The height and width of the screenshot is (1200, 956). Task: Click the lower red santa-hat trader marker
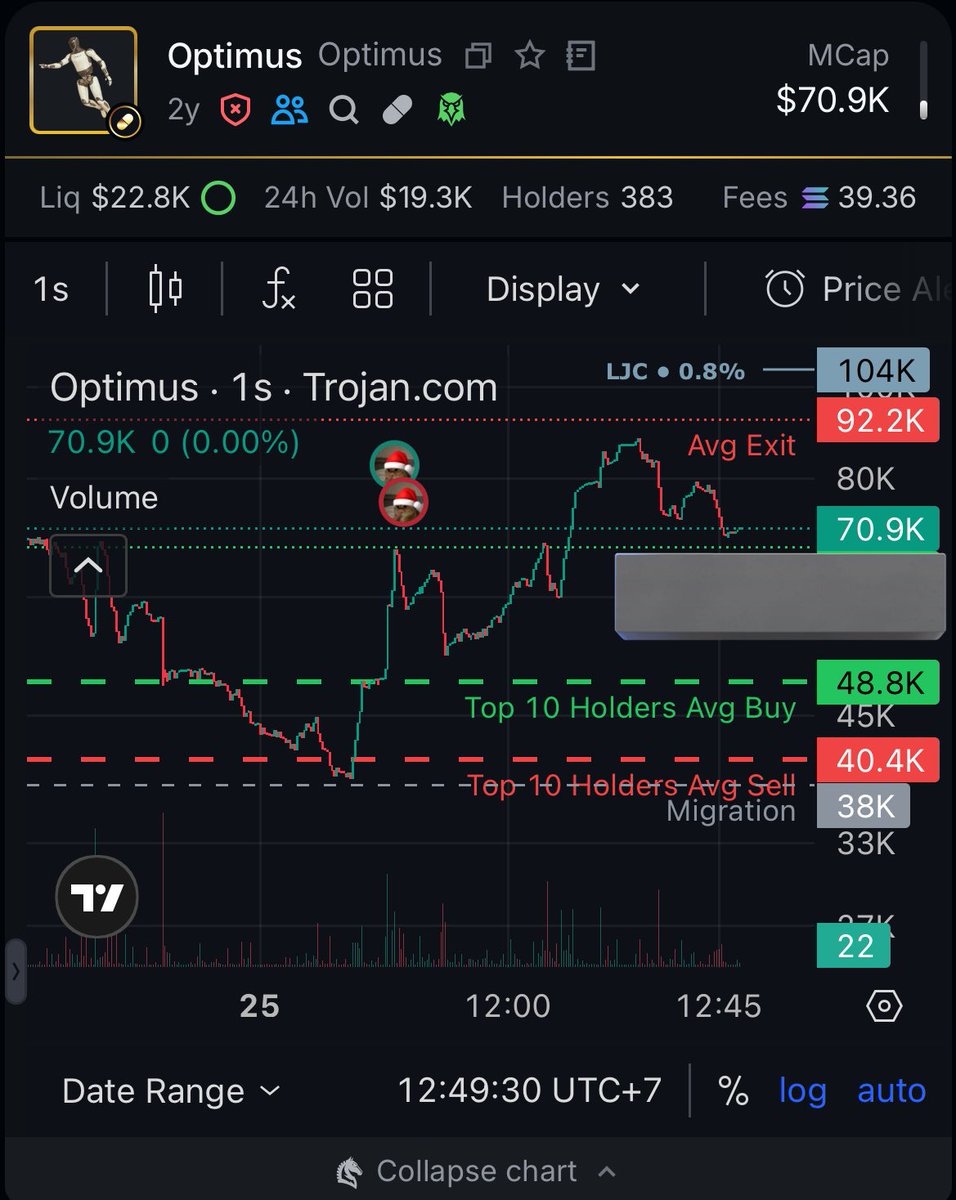403,502
